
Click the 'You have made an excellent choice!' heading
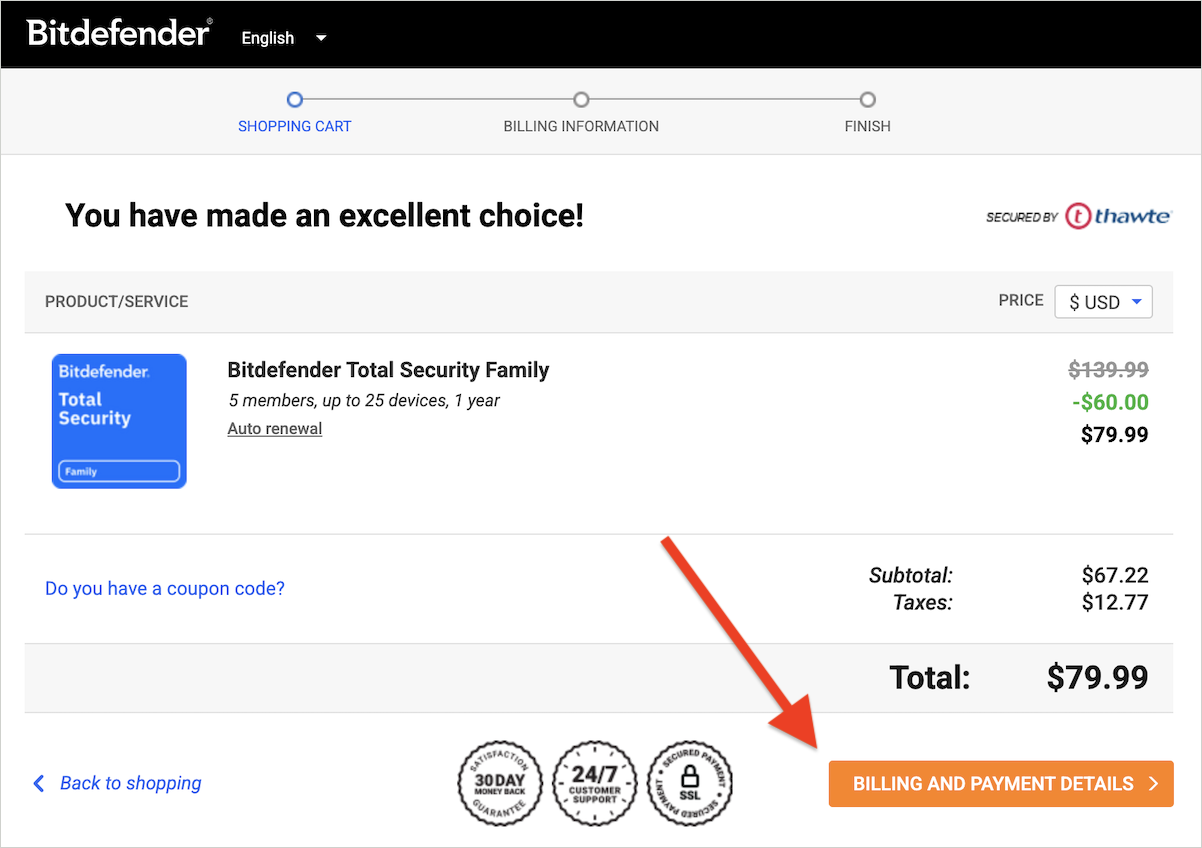click(x=324, y=215)
